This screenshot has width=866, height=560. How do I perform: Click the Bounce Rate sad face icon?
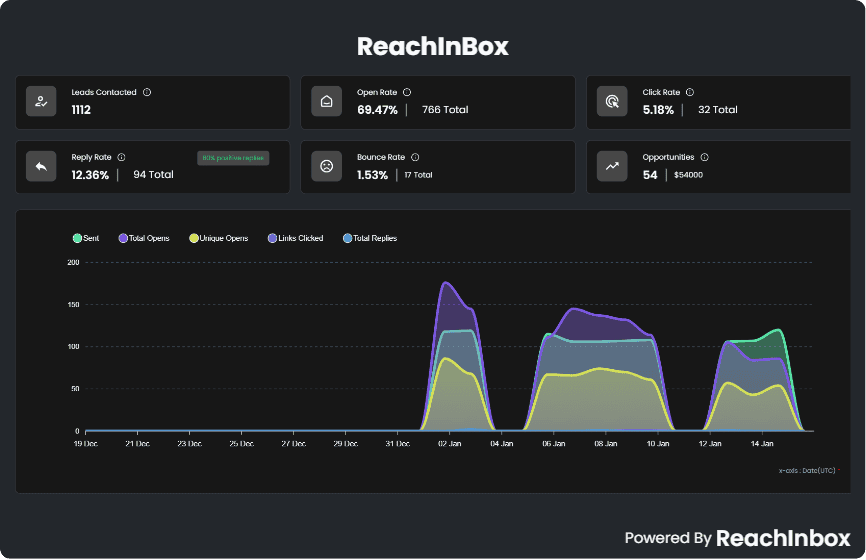(326, 166)
